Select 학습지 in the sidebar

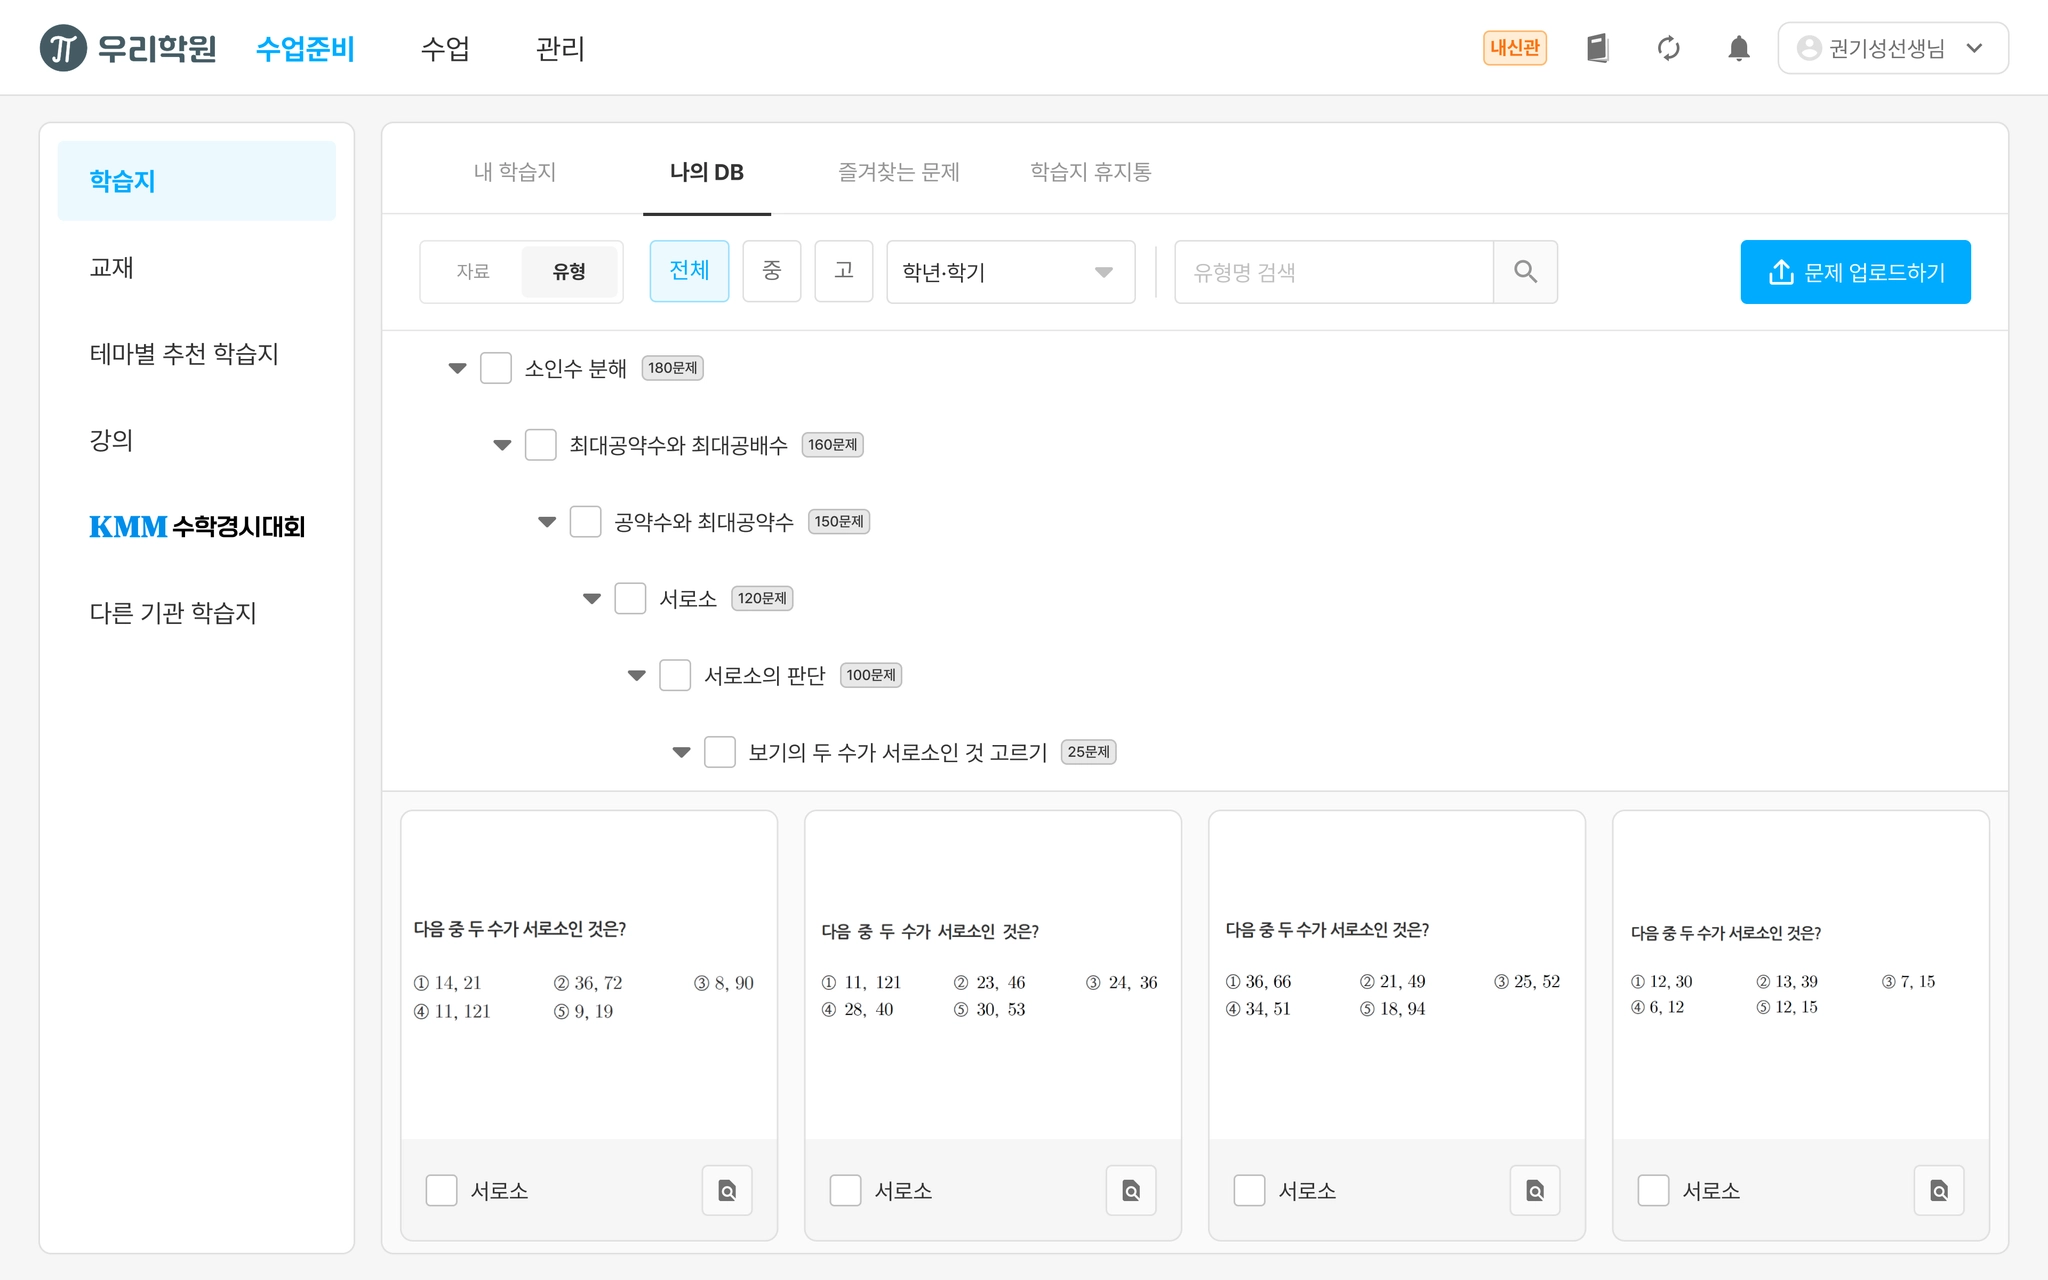coord(197,181)
